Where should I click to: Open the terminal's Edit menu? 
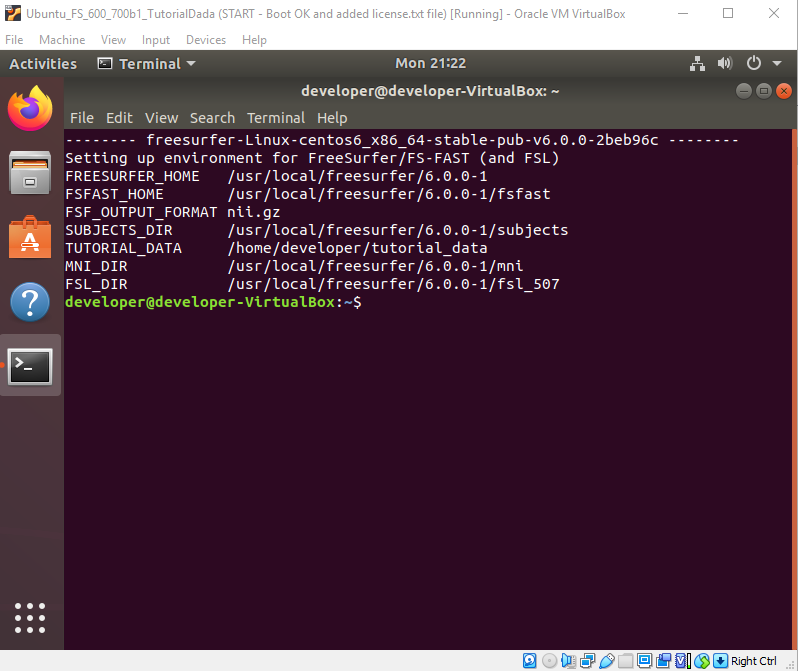(119, 118)
